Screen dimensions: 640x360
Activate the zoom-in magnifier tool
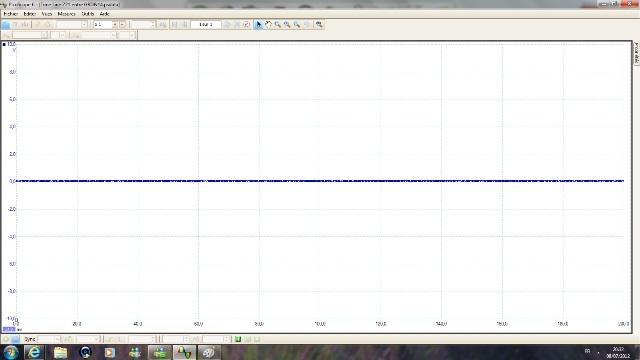click(287, 24)
